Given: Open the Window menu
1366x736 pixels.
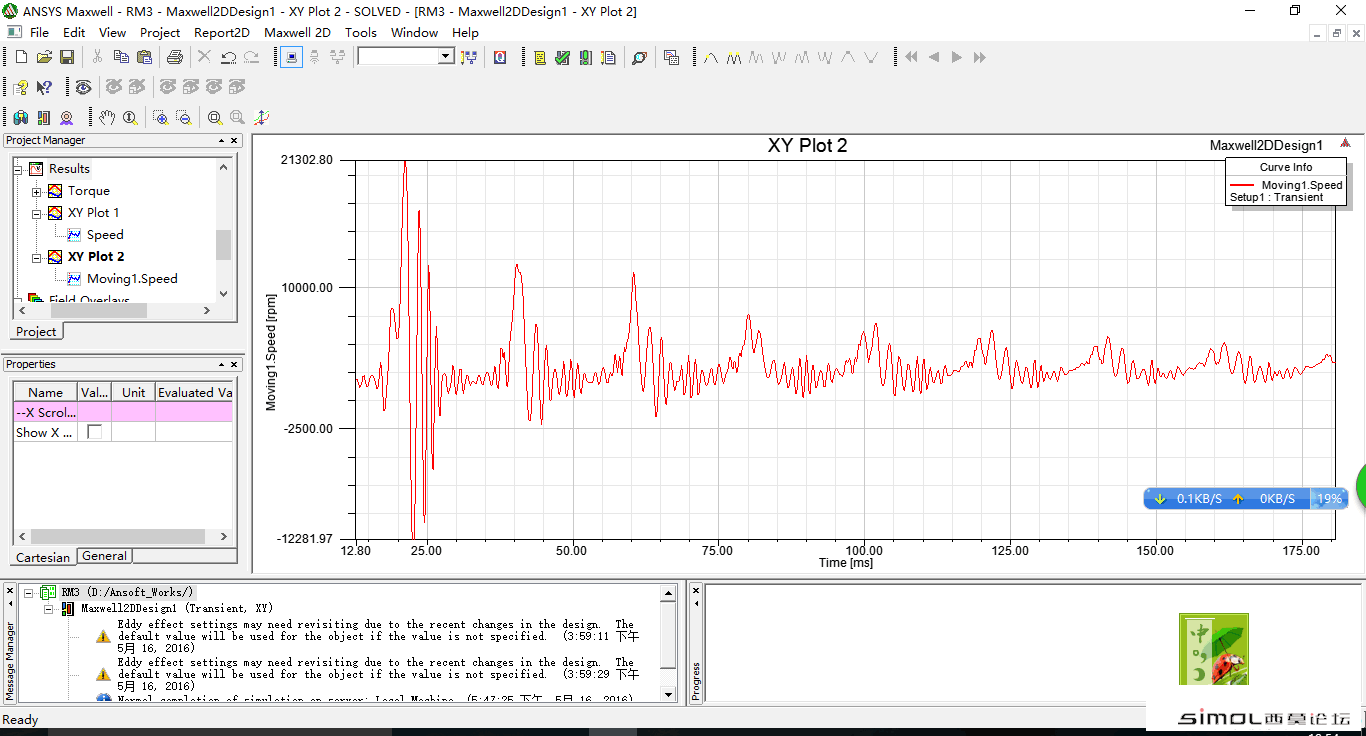Looking at the screenshot, I should point(414,32).
